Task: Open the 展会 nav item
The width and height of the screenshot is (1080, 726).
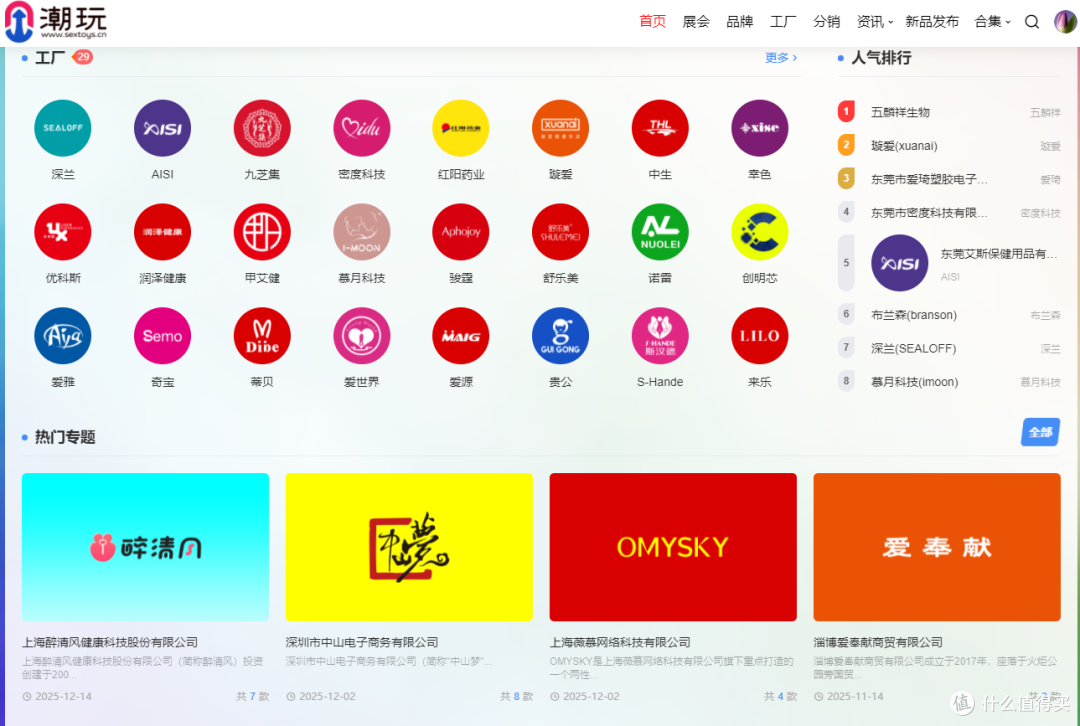Action: pyautogui.click(x=696, y=22)
